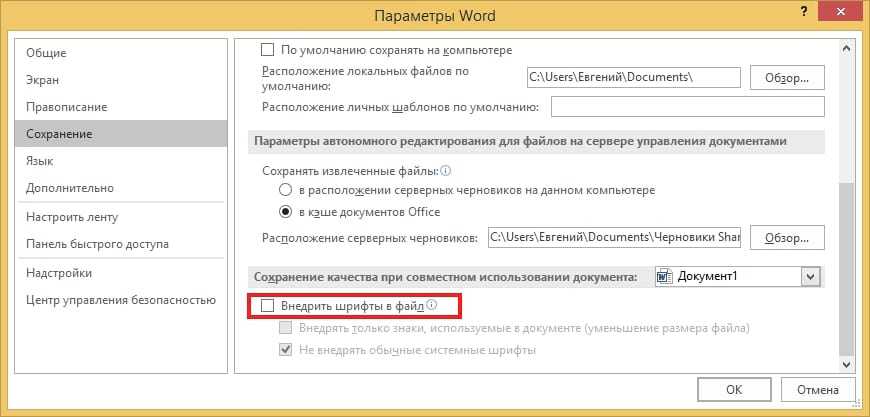This screenshot has width=870, height=417.
Task: Choose 'в кэше документов Office' radio button
Action: point(286,212)
